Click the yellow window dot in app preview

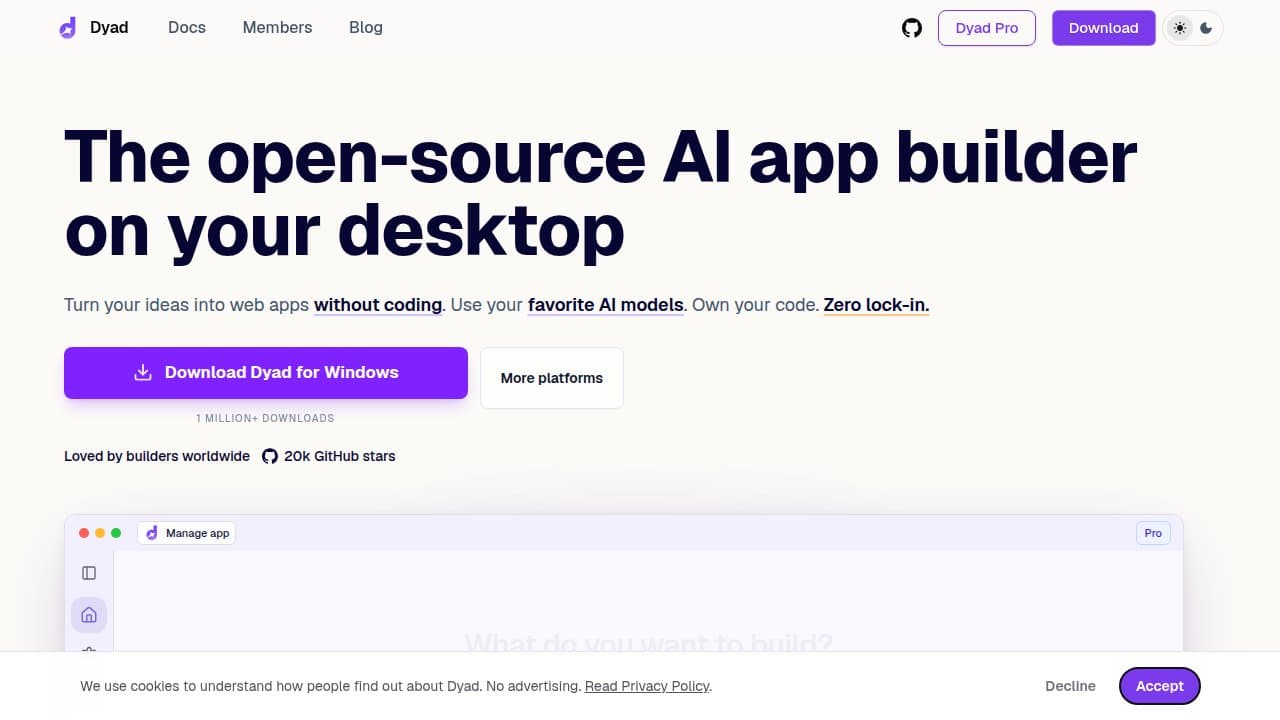pos(100,533)
